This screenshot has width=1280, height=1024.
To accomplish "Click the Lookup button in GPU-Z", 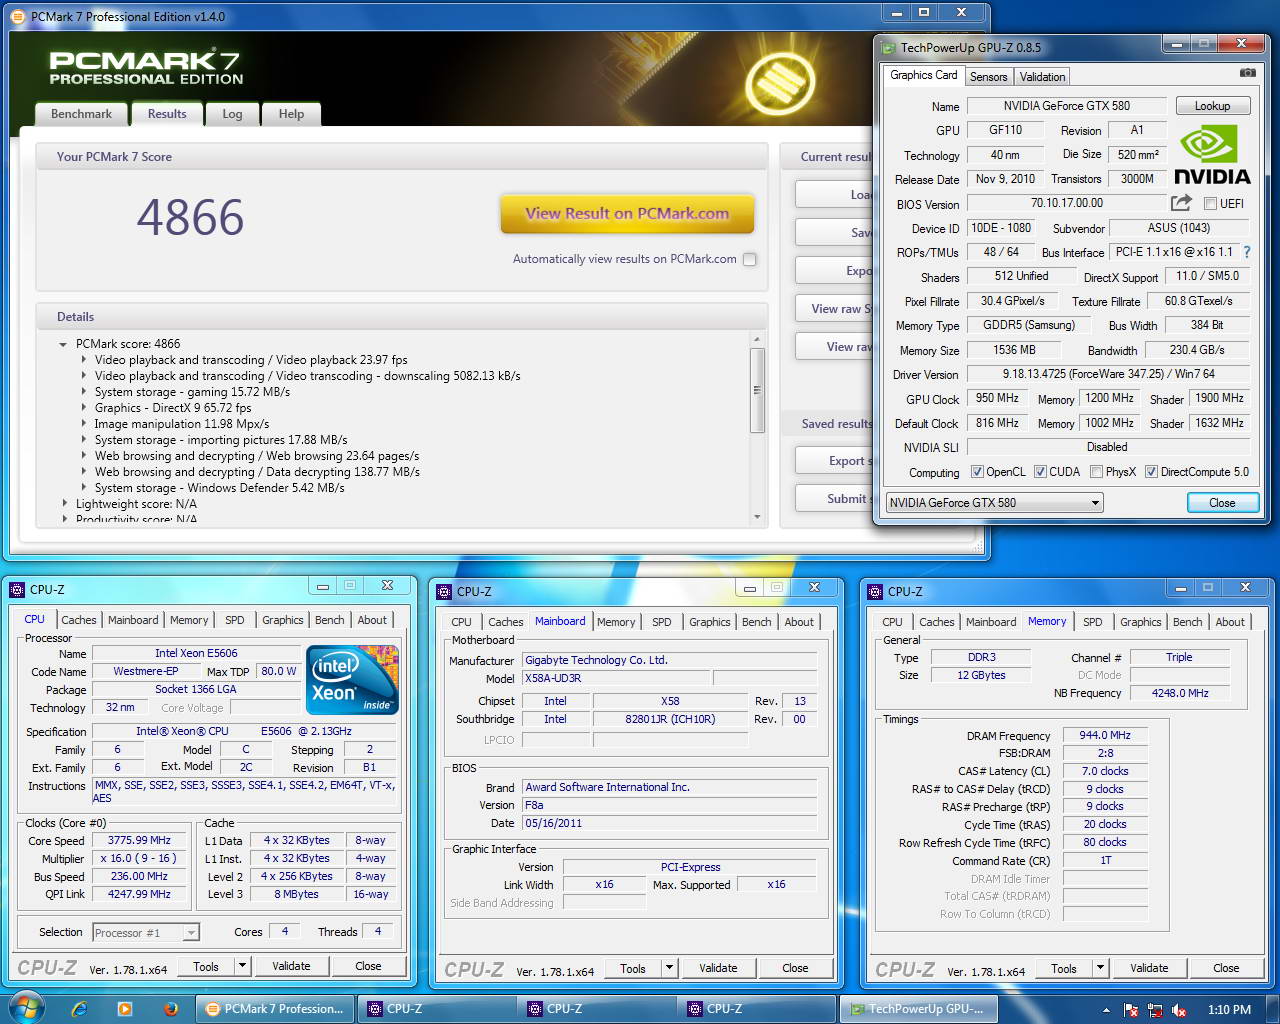I will (x=1212, y=106).
